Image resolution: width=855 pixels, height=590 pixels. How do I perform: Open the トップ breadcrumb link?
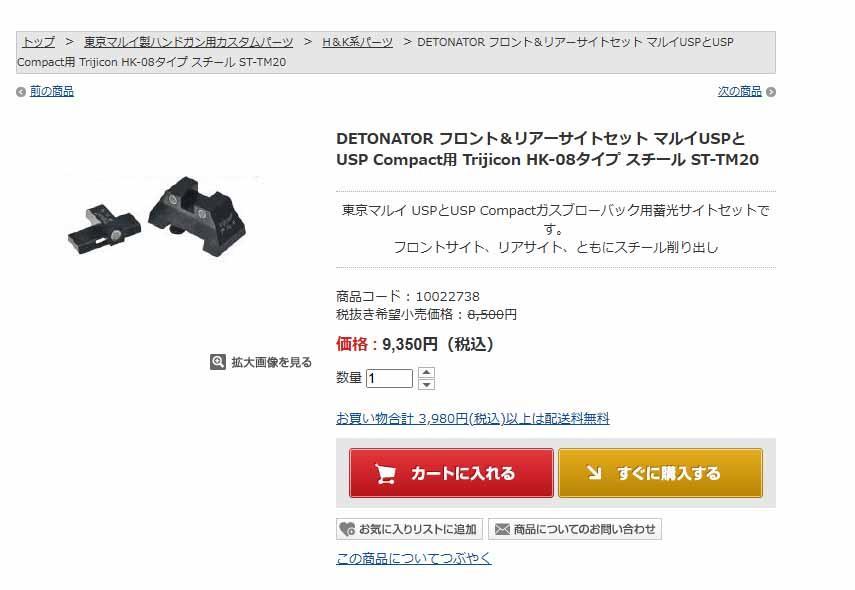coord(38,42)
